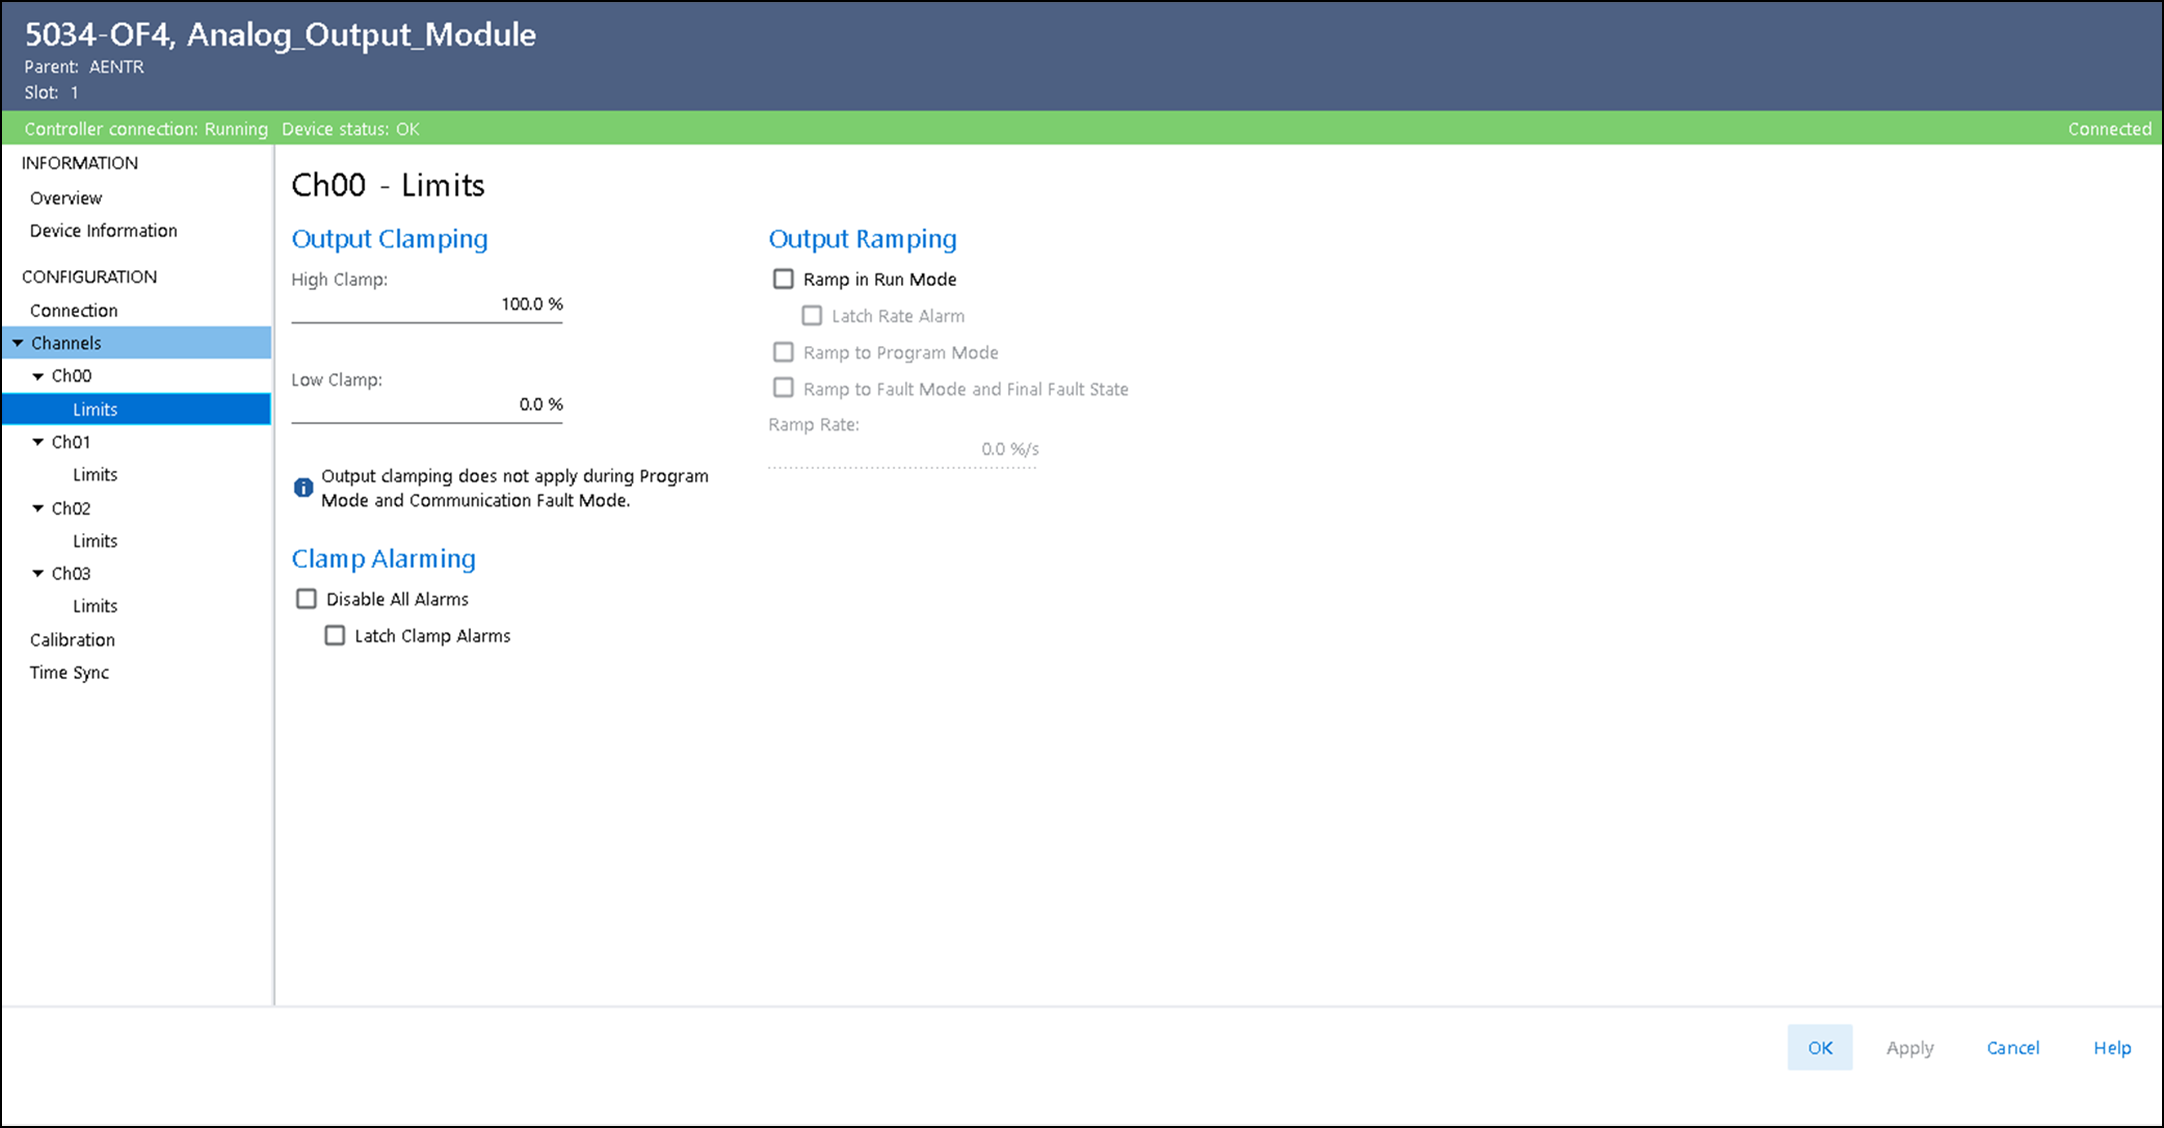Select Connection in configuration list
2164x1128 pixels.
pyautogui.click(x=74, y=311)
